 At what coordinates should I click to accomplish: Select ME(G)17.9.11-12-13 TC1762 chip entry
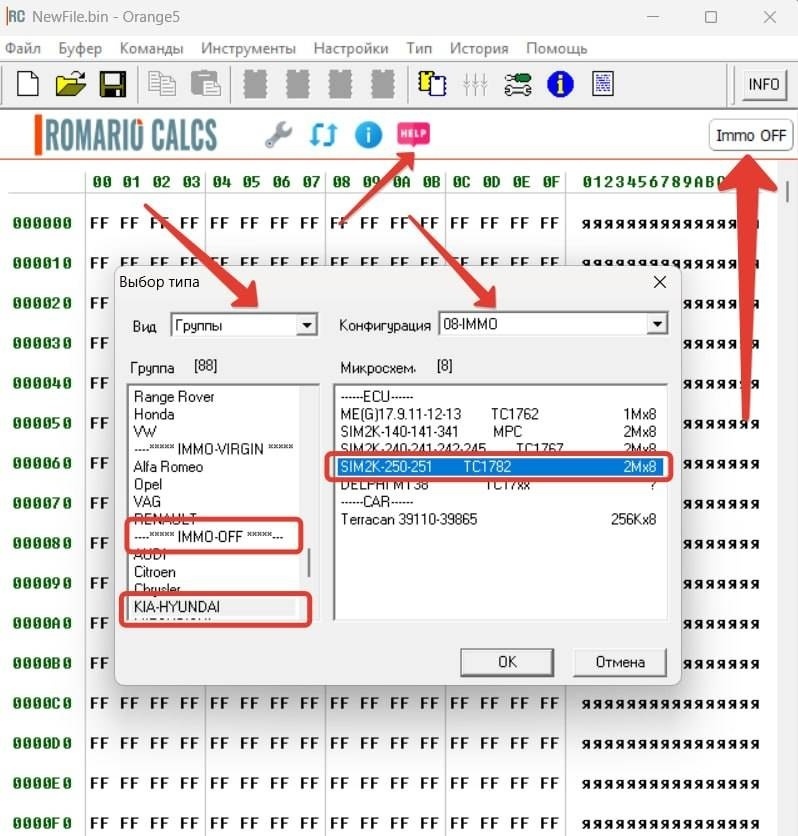[x=498, y=414]
